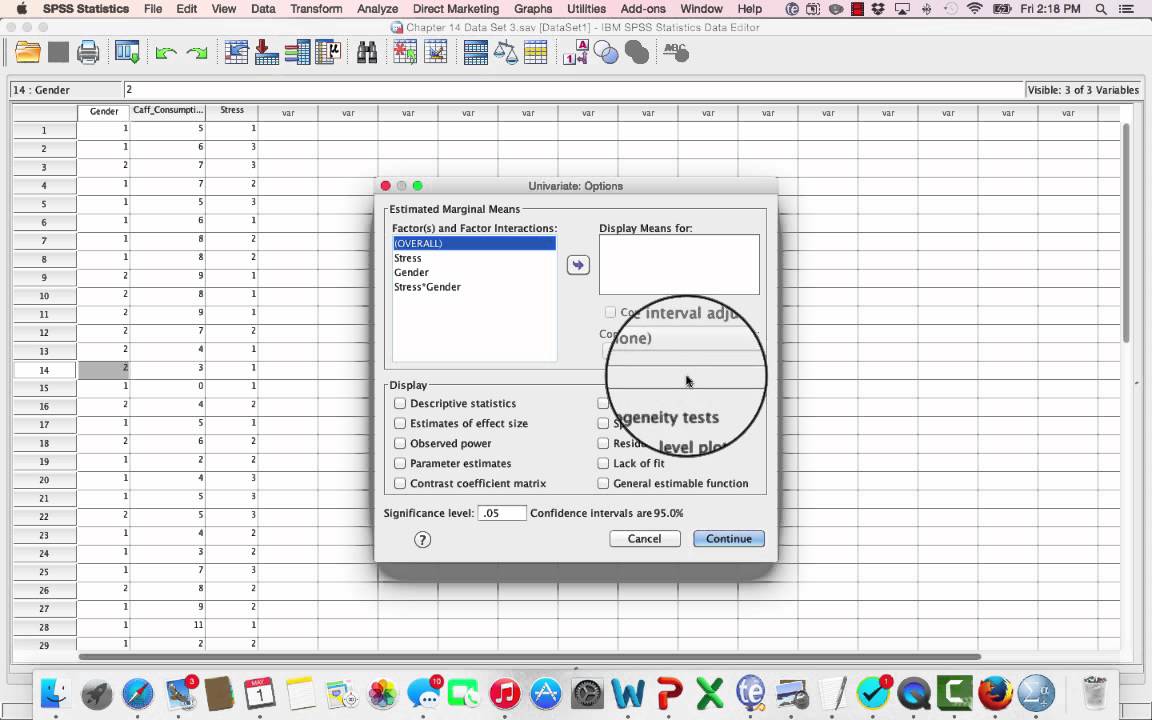The height and width of the screenshot is (720, 1152).
Task: Click the Save document toolbar icon
Action: click(x=58, y=53)
